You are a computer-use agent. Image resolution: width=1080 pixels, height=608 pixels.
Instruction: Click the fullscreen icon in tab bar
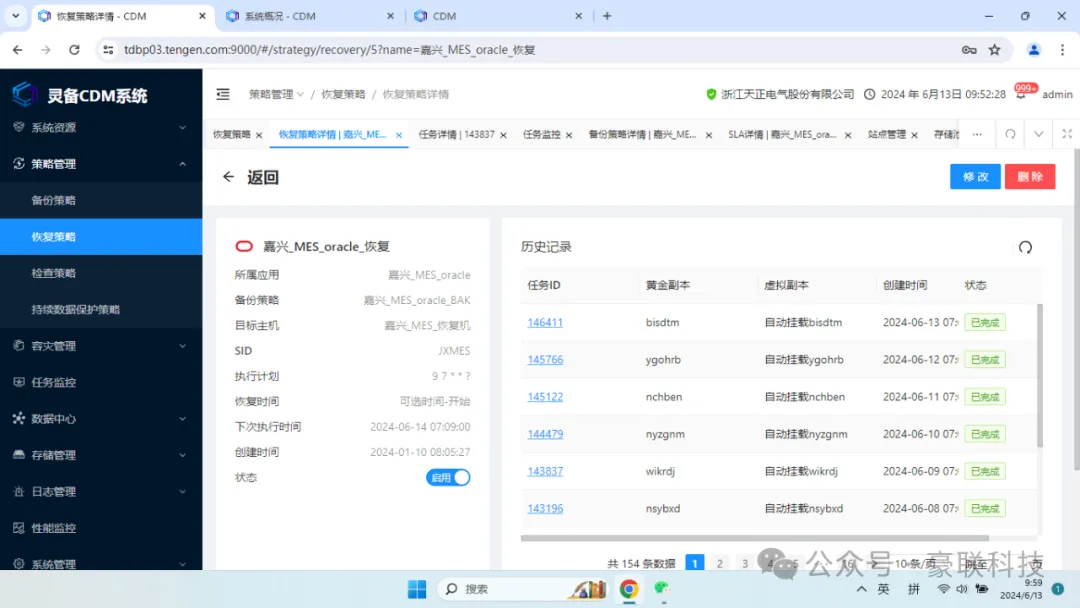[1067, 134]
